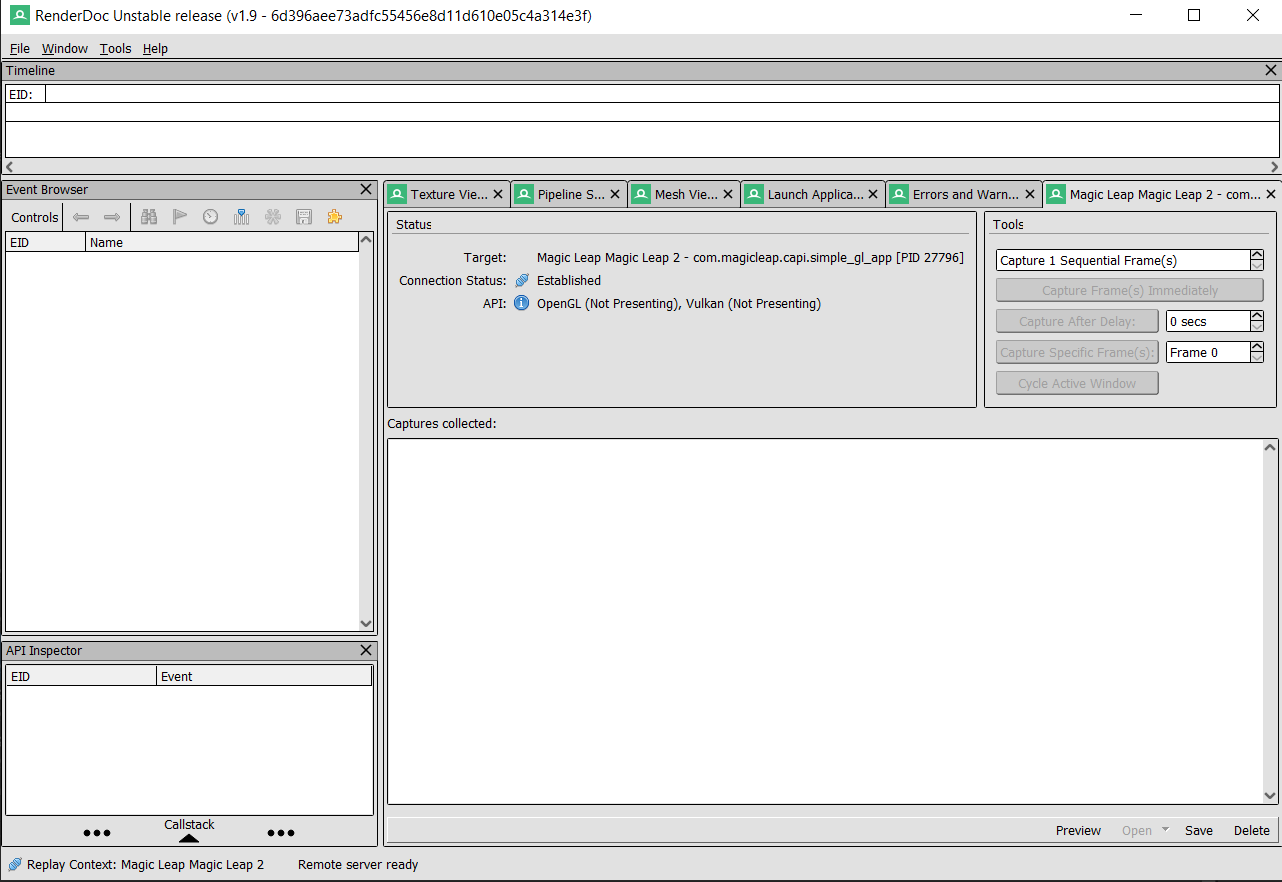Decrease capture delay seconds stepper
This screenshot has width=1282, height=882.
[1257, 326]
